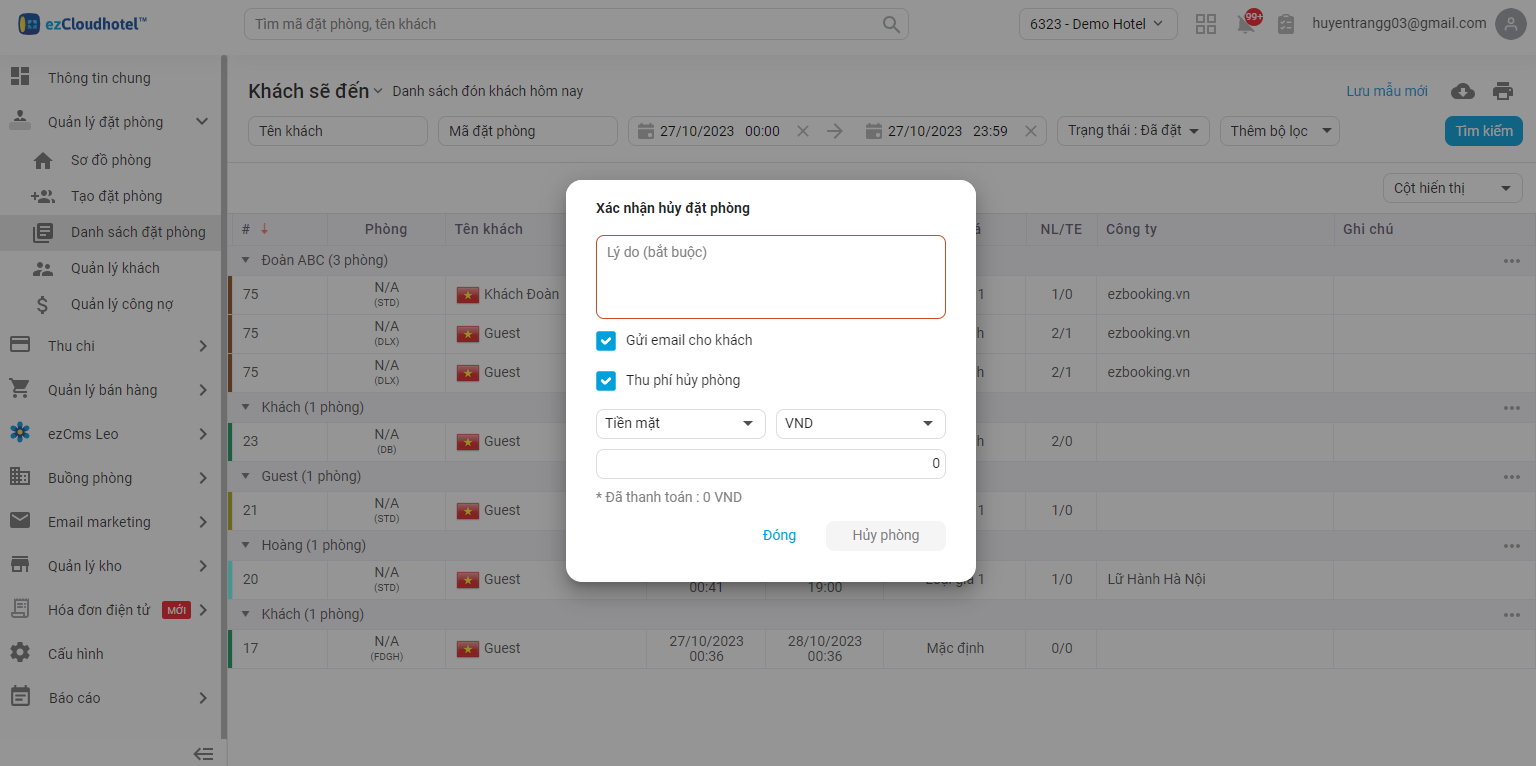The height and width of the screenshot is (766, 1536).
Task: Uncheck "Gửi email cho khách" checkbox
Action: click(x=606, y=341)
